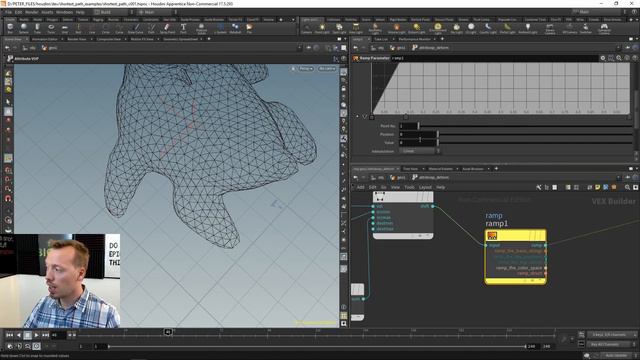Open the Main radial menu dropdown
Image resolution: width=640 pixels, height=360 pixels.
pos(157,12)
